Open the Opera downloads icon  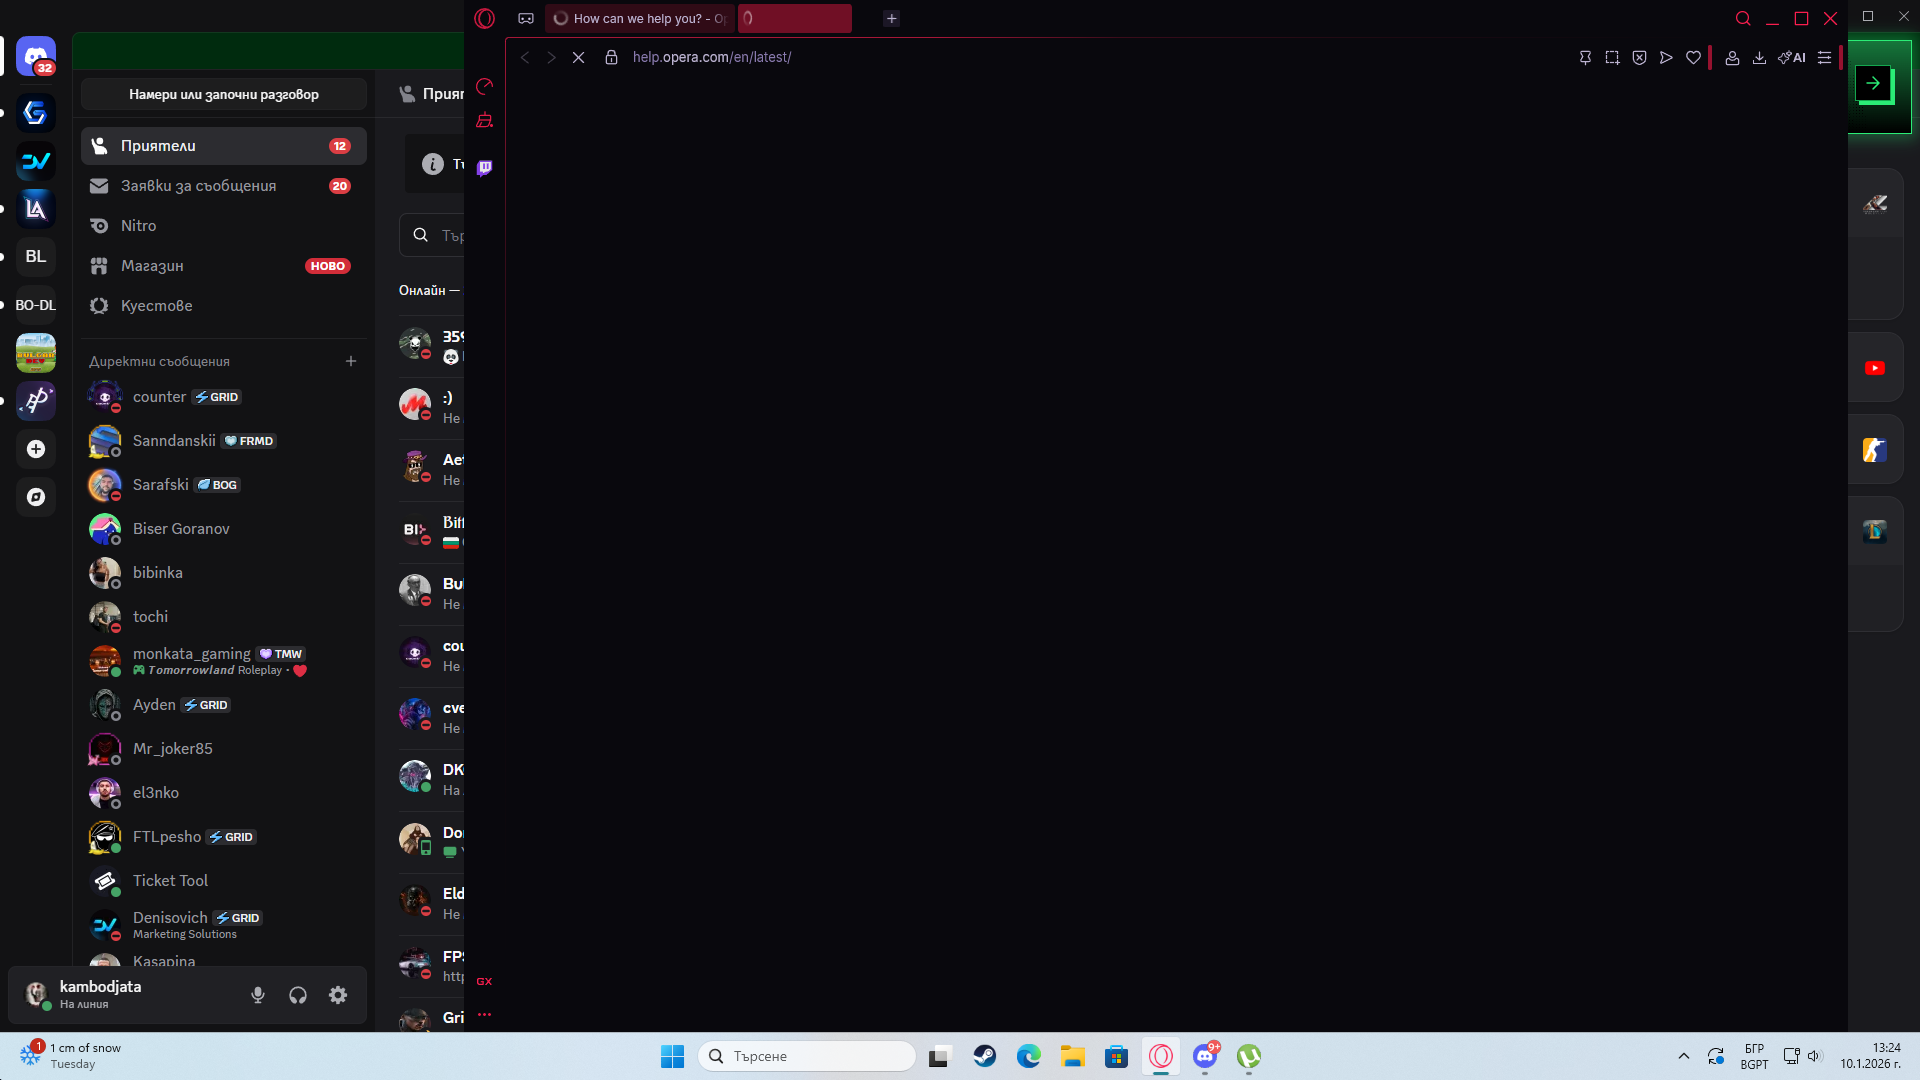1759,58
